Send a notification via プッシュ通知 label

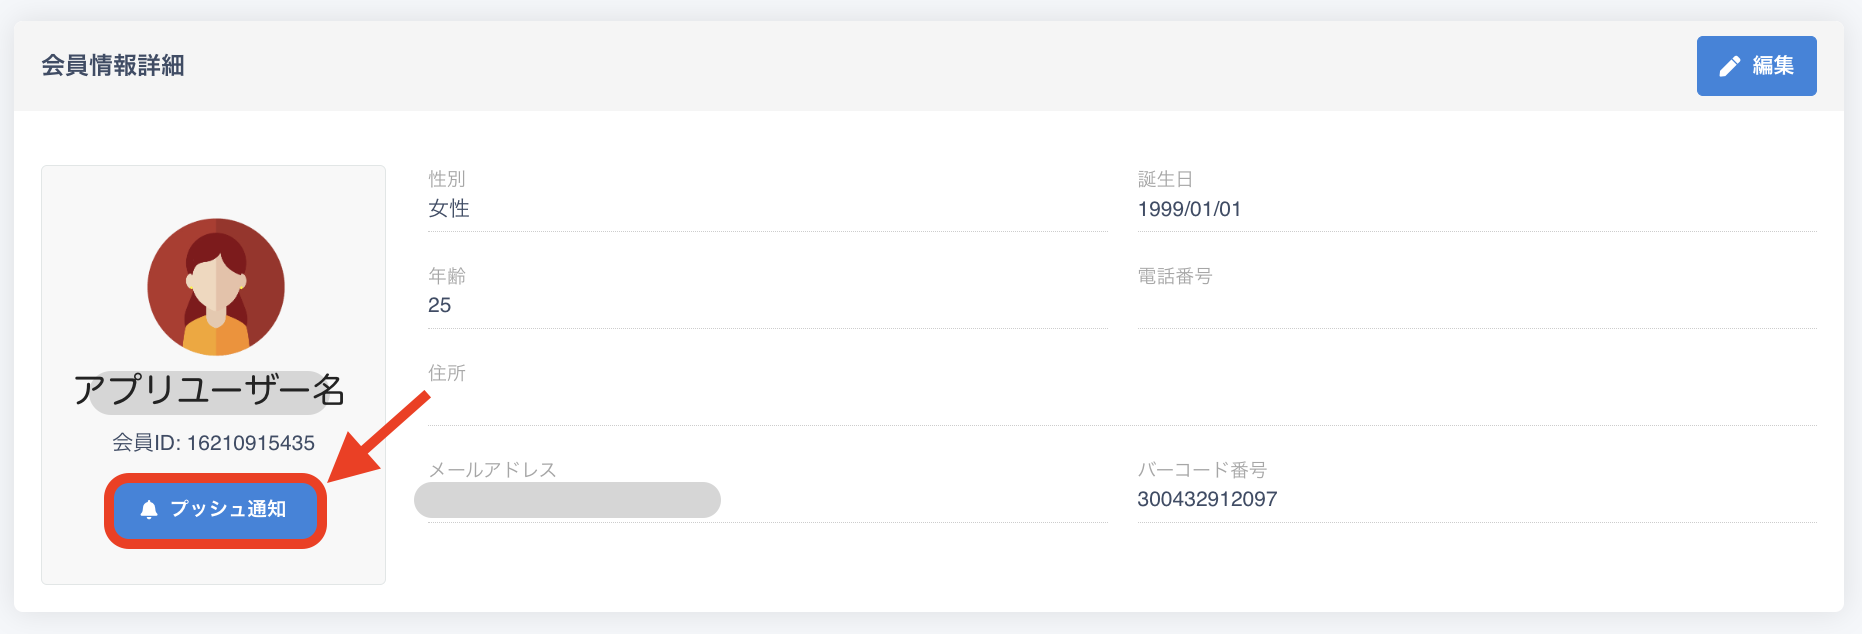pyautogui.click(x=228, y=509)
